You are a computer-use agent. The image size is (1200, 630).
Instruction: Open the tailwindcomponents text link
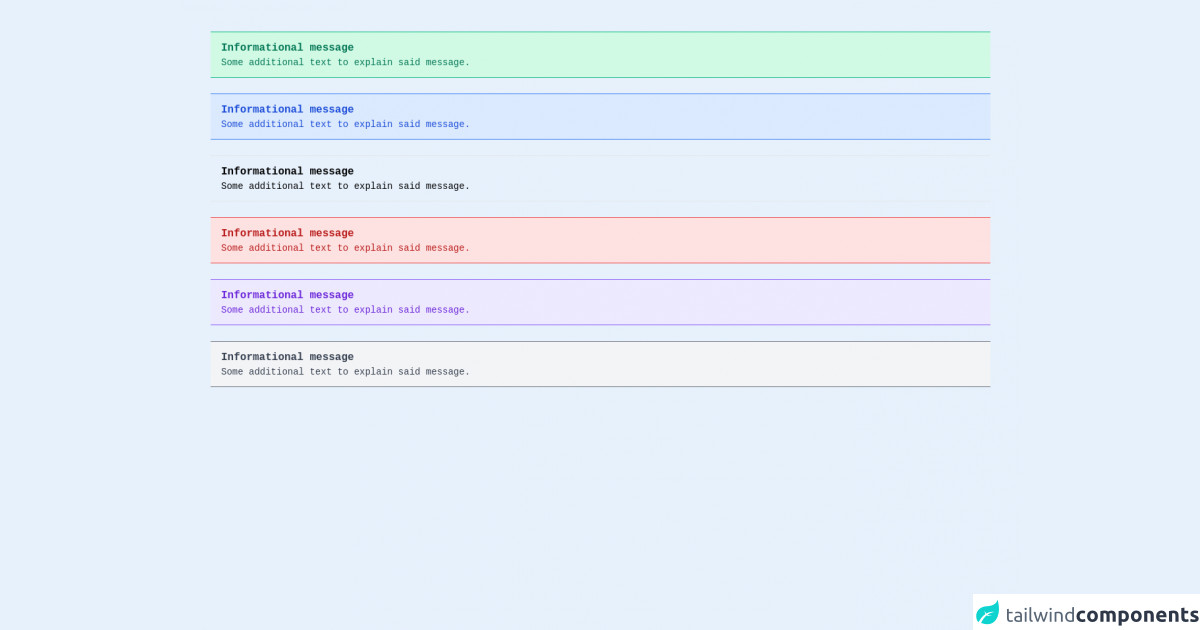pyautogui.click(x=1102, y=614)
